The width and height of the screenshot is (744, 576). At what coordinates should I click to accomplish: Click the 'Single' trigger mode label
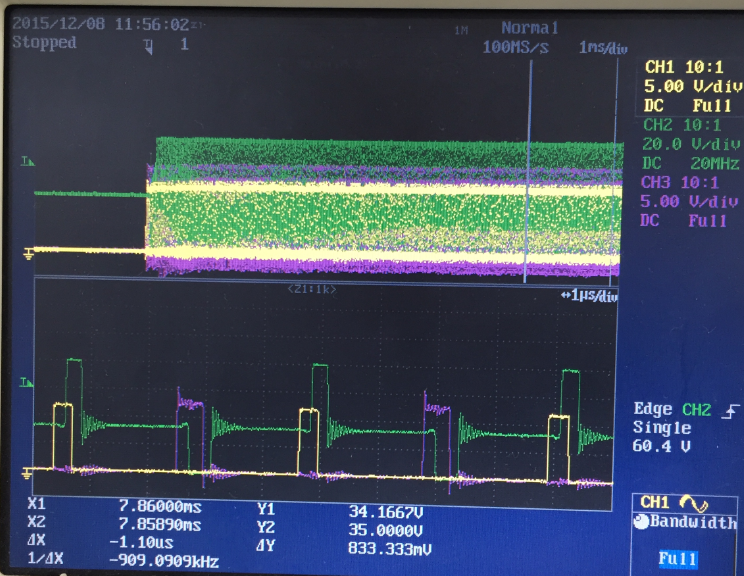coord(661,428)
